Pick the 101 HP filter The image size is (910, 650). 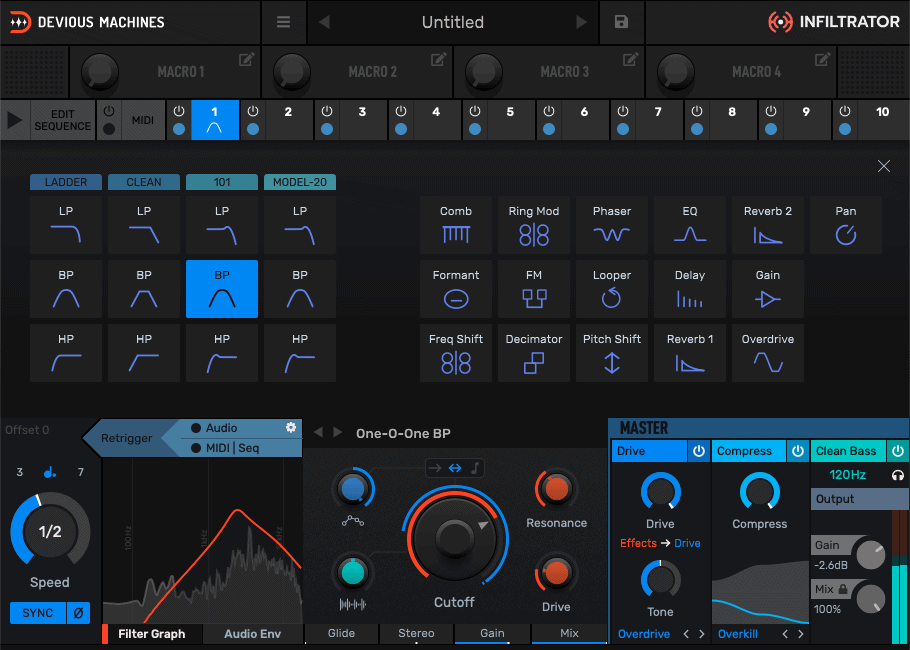222,353
